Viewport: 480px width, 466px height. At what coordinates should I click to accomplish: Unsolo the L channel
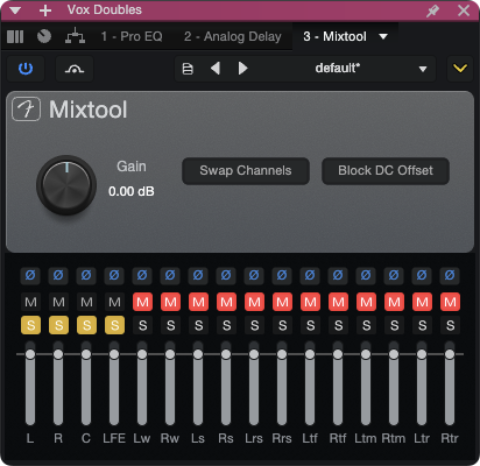[31, 325]
